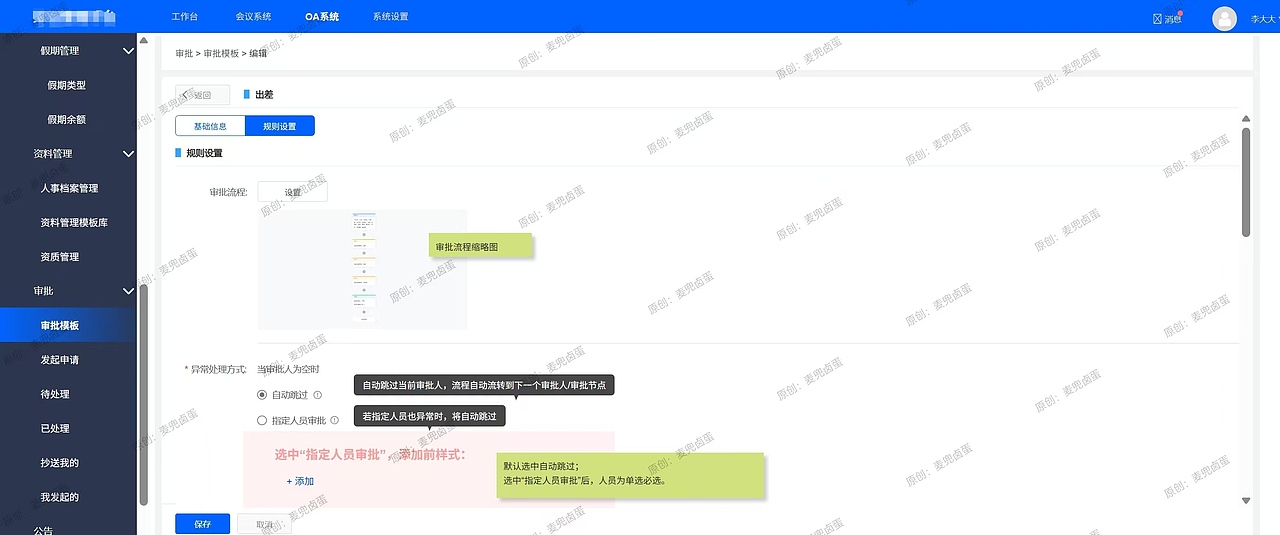Click the back arrow icon in 返回
The width and height of the screenshot is (1280, 535).
coord(184,95)
